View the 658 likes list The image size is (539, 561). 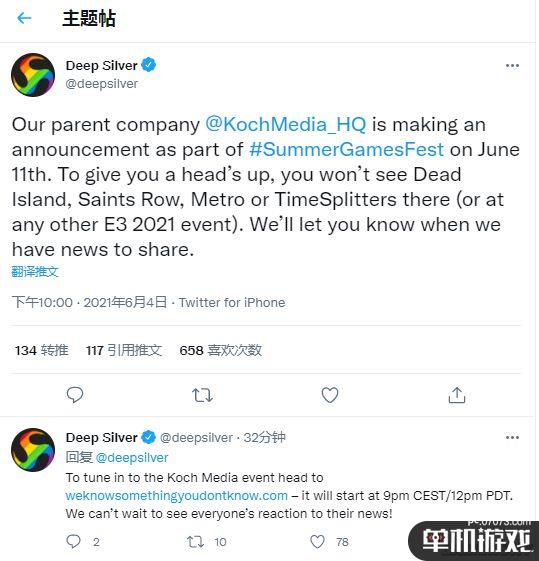point(221,350)
